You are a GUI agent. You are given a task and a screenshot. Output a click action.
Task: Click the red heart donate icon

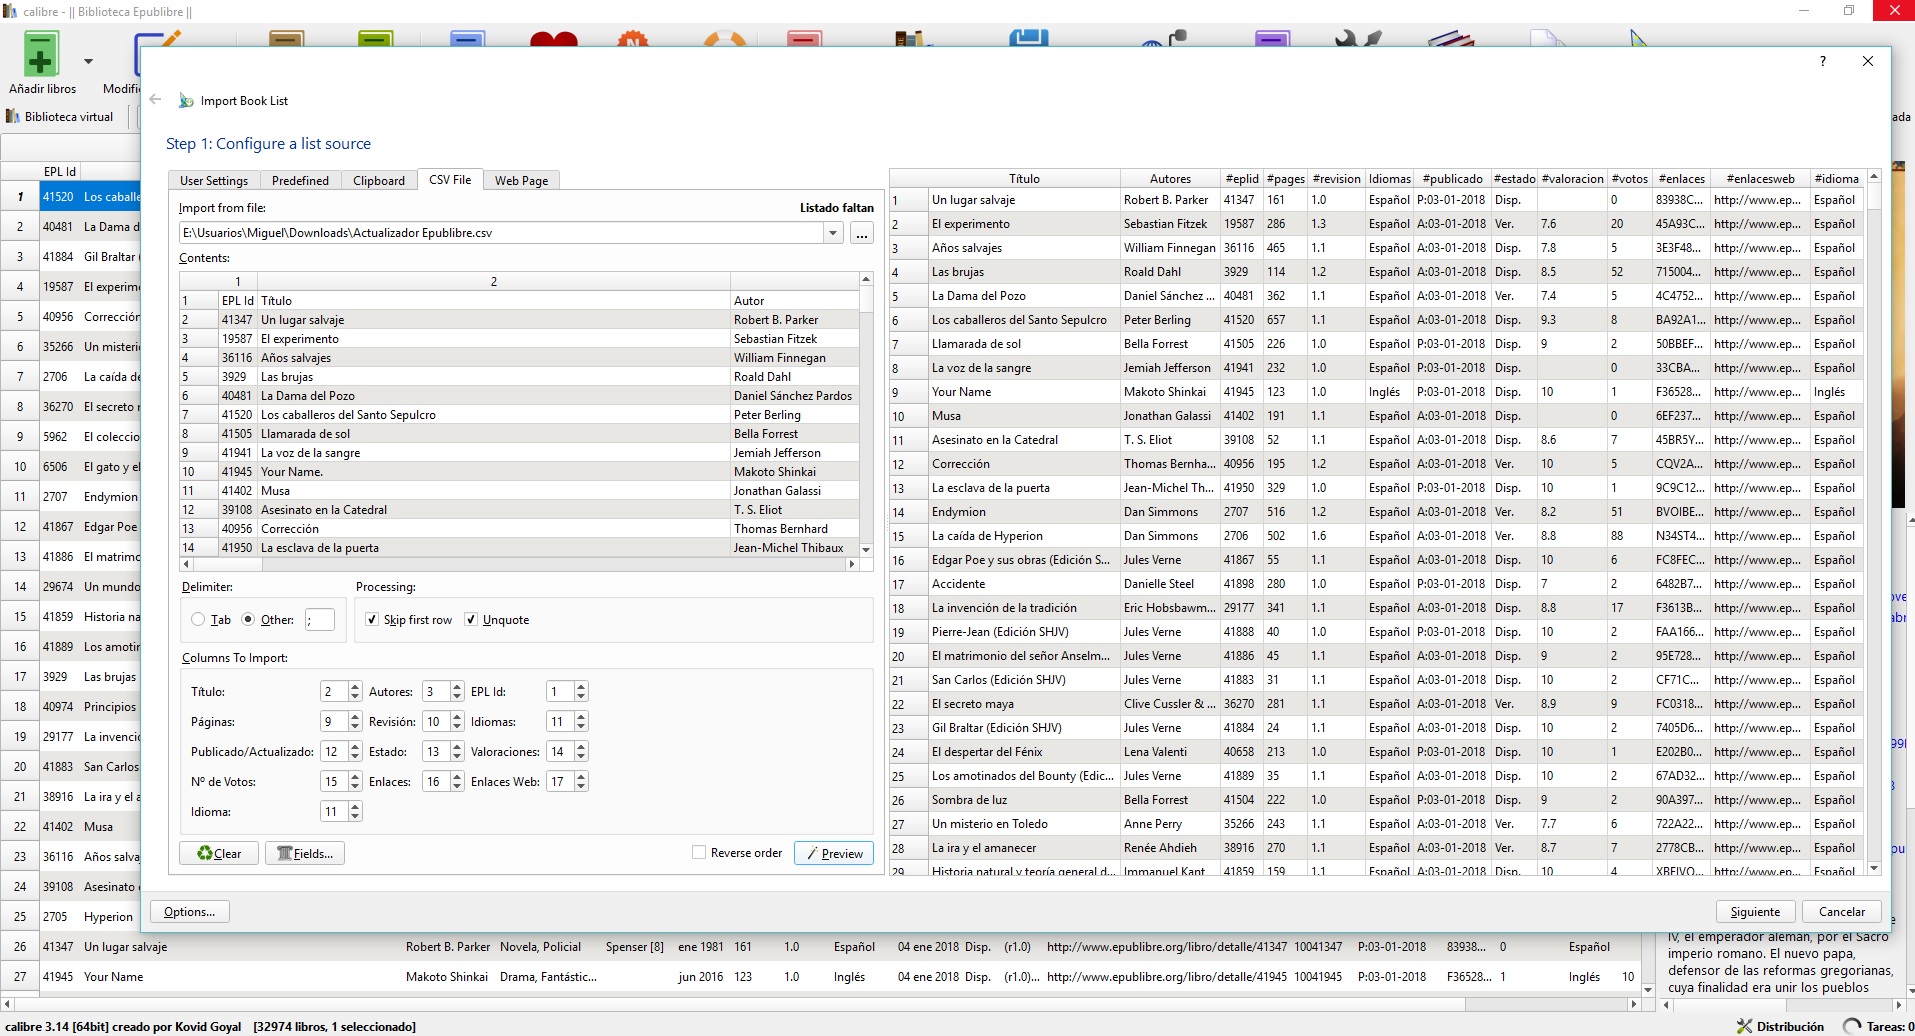554,39
